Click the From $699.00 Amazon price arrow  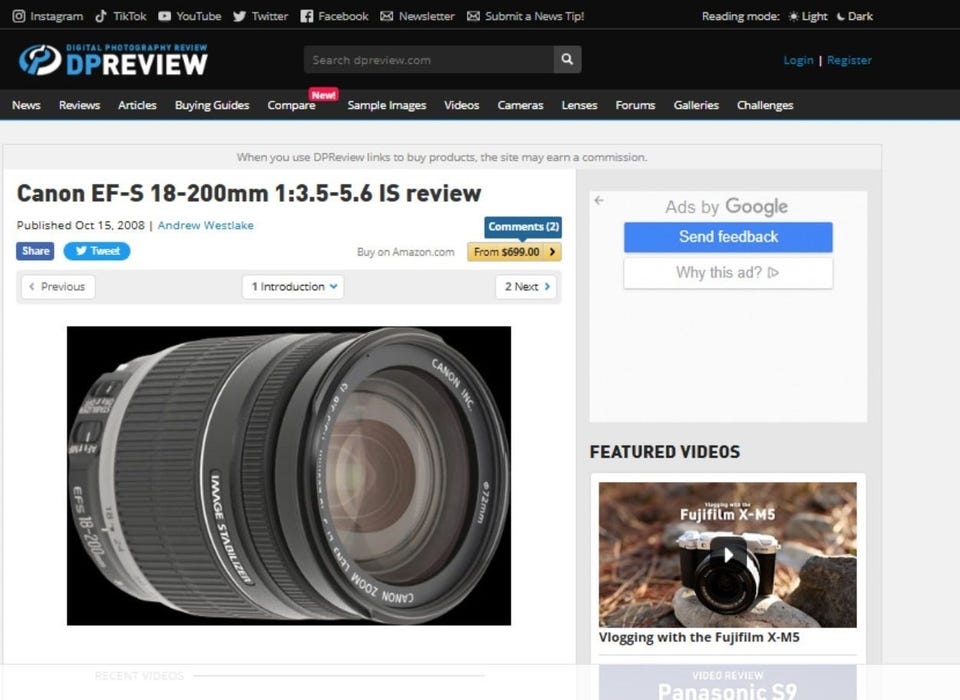552,252
